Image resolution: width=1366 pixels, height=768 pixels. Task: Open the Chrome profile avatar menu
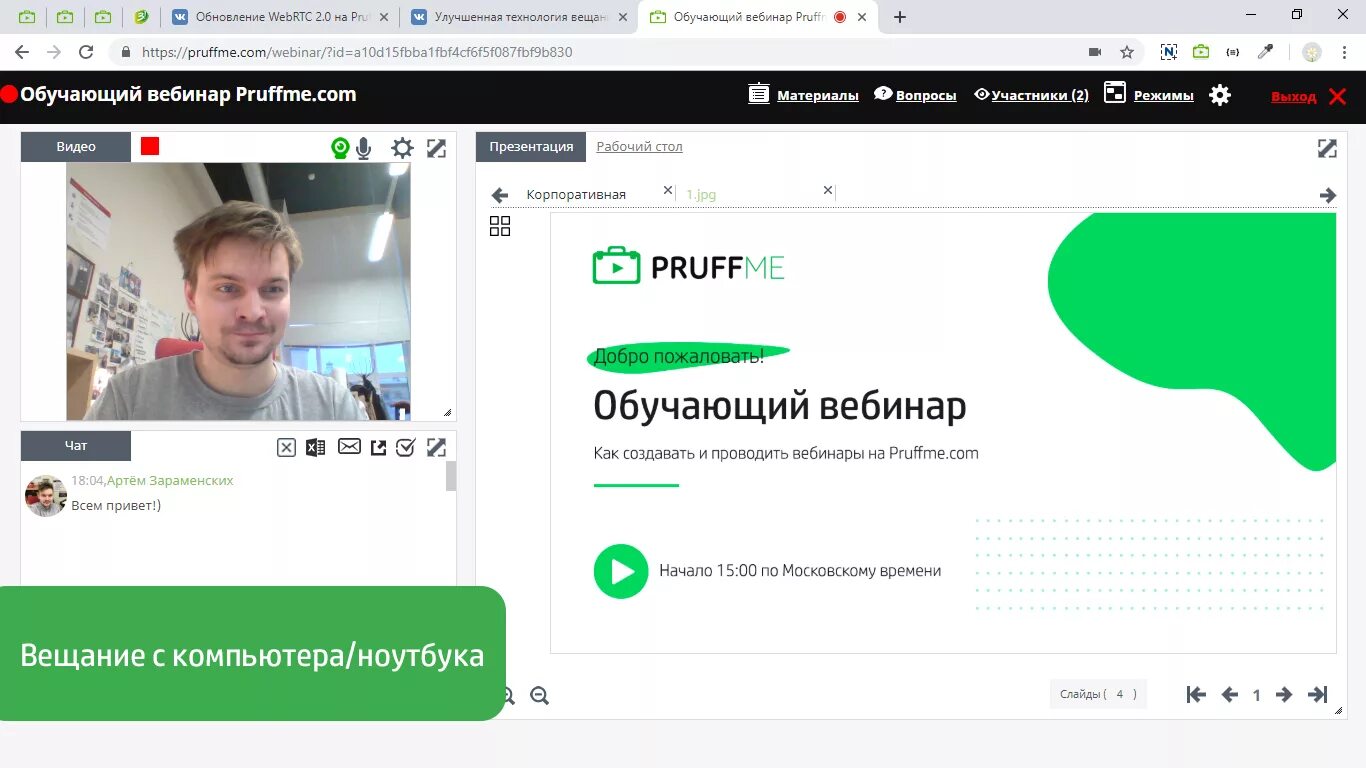pos(1312,52)
